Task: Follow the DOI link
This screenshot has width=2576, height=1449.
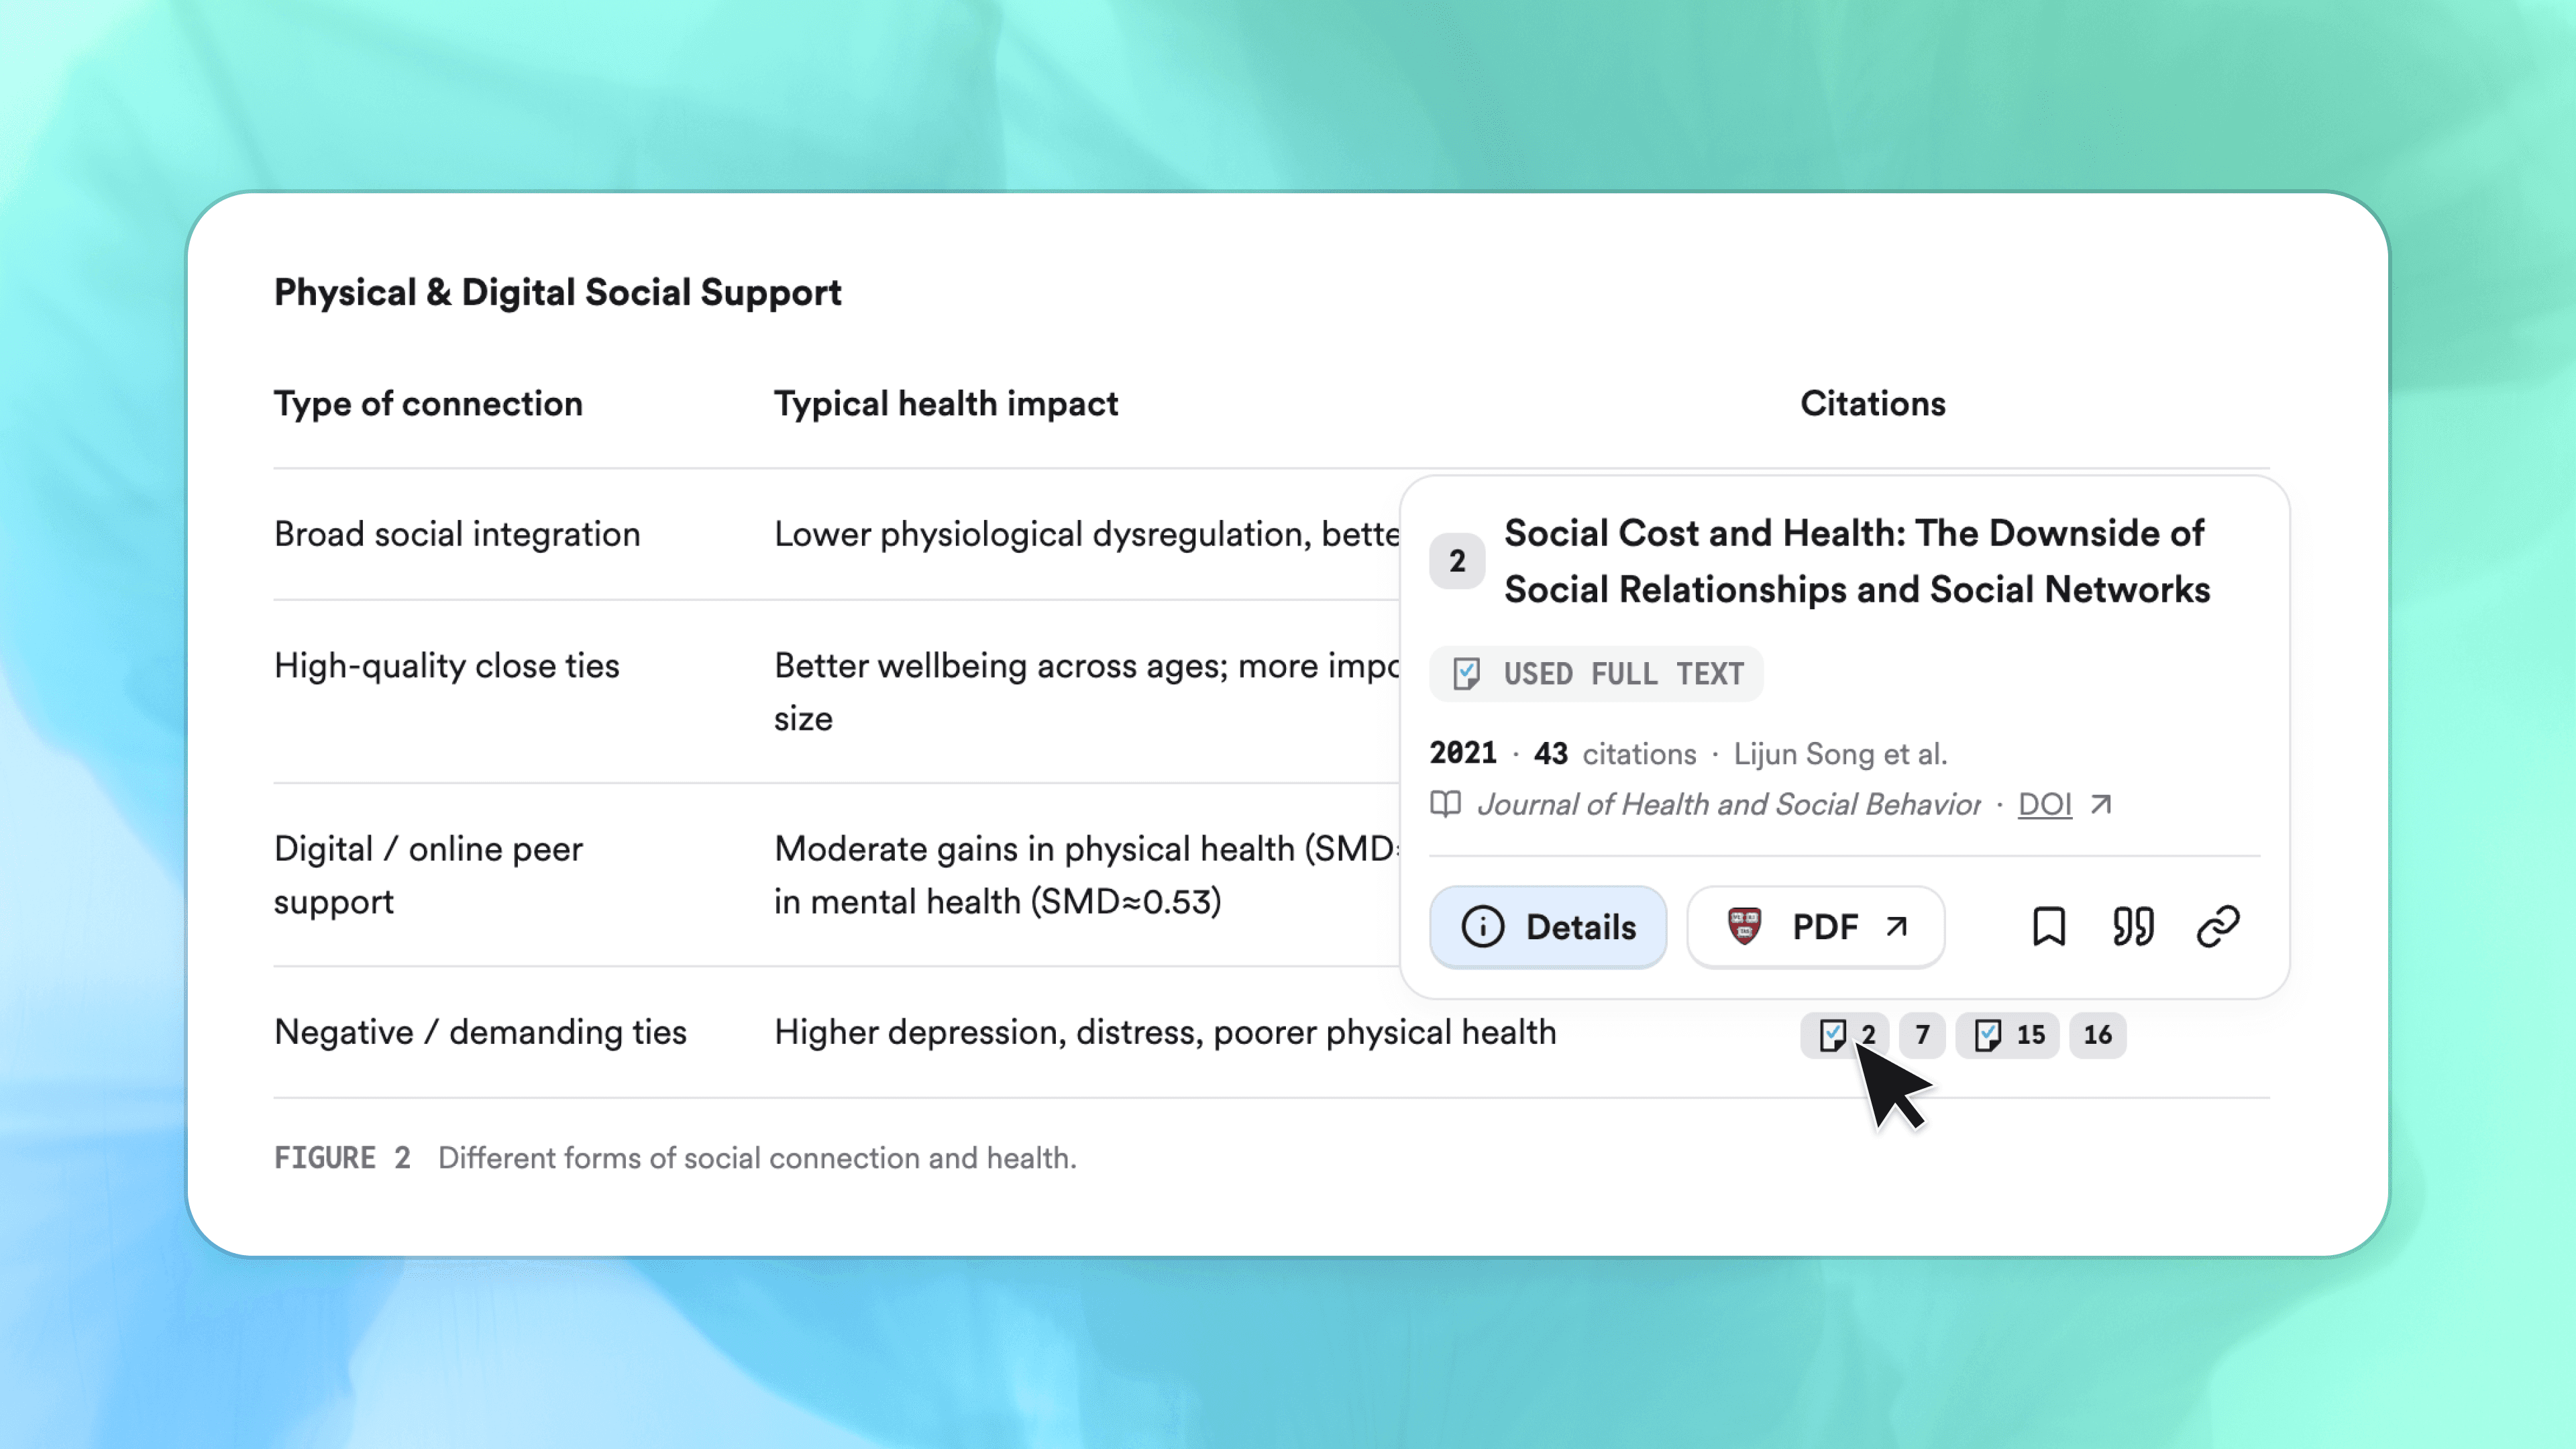Action: click(x=2044, y=804)
